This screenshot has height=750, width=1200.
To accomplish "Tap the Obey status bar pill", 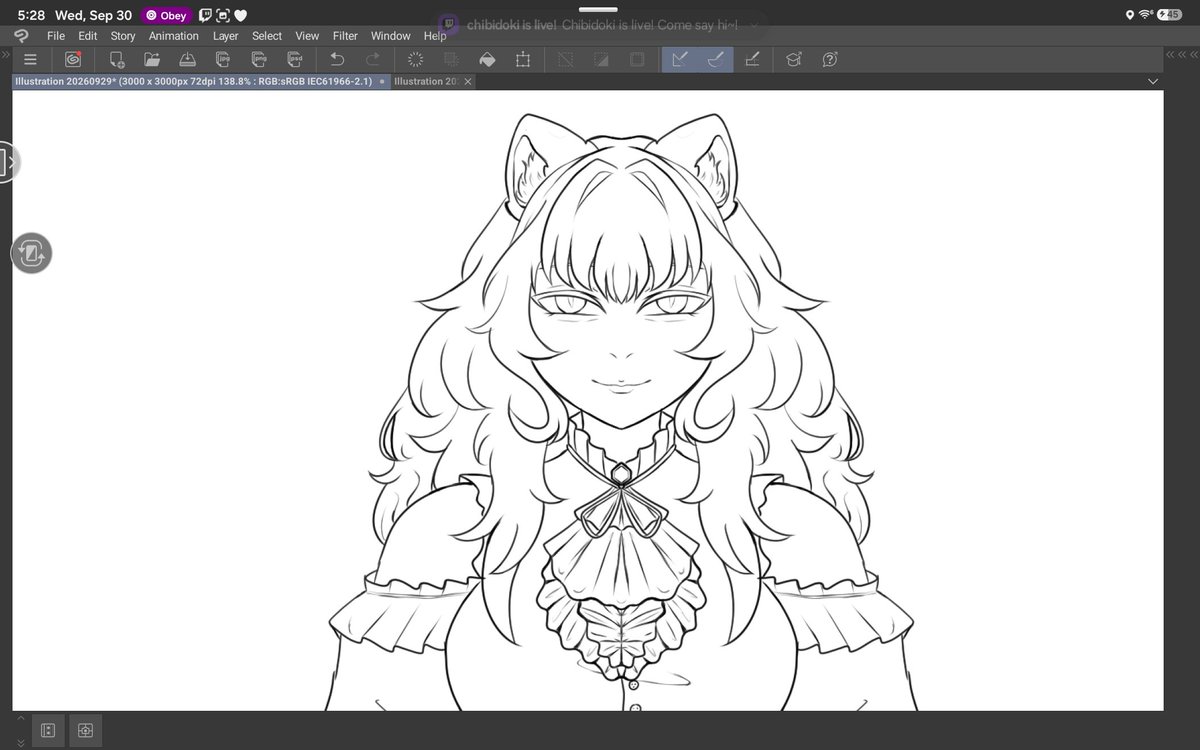I will pos(166,15).
